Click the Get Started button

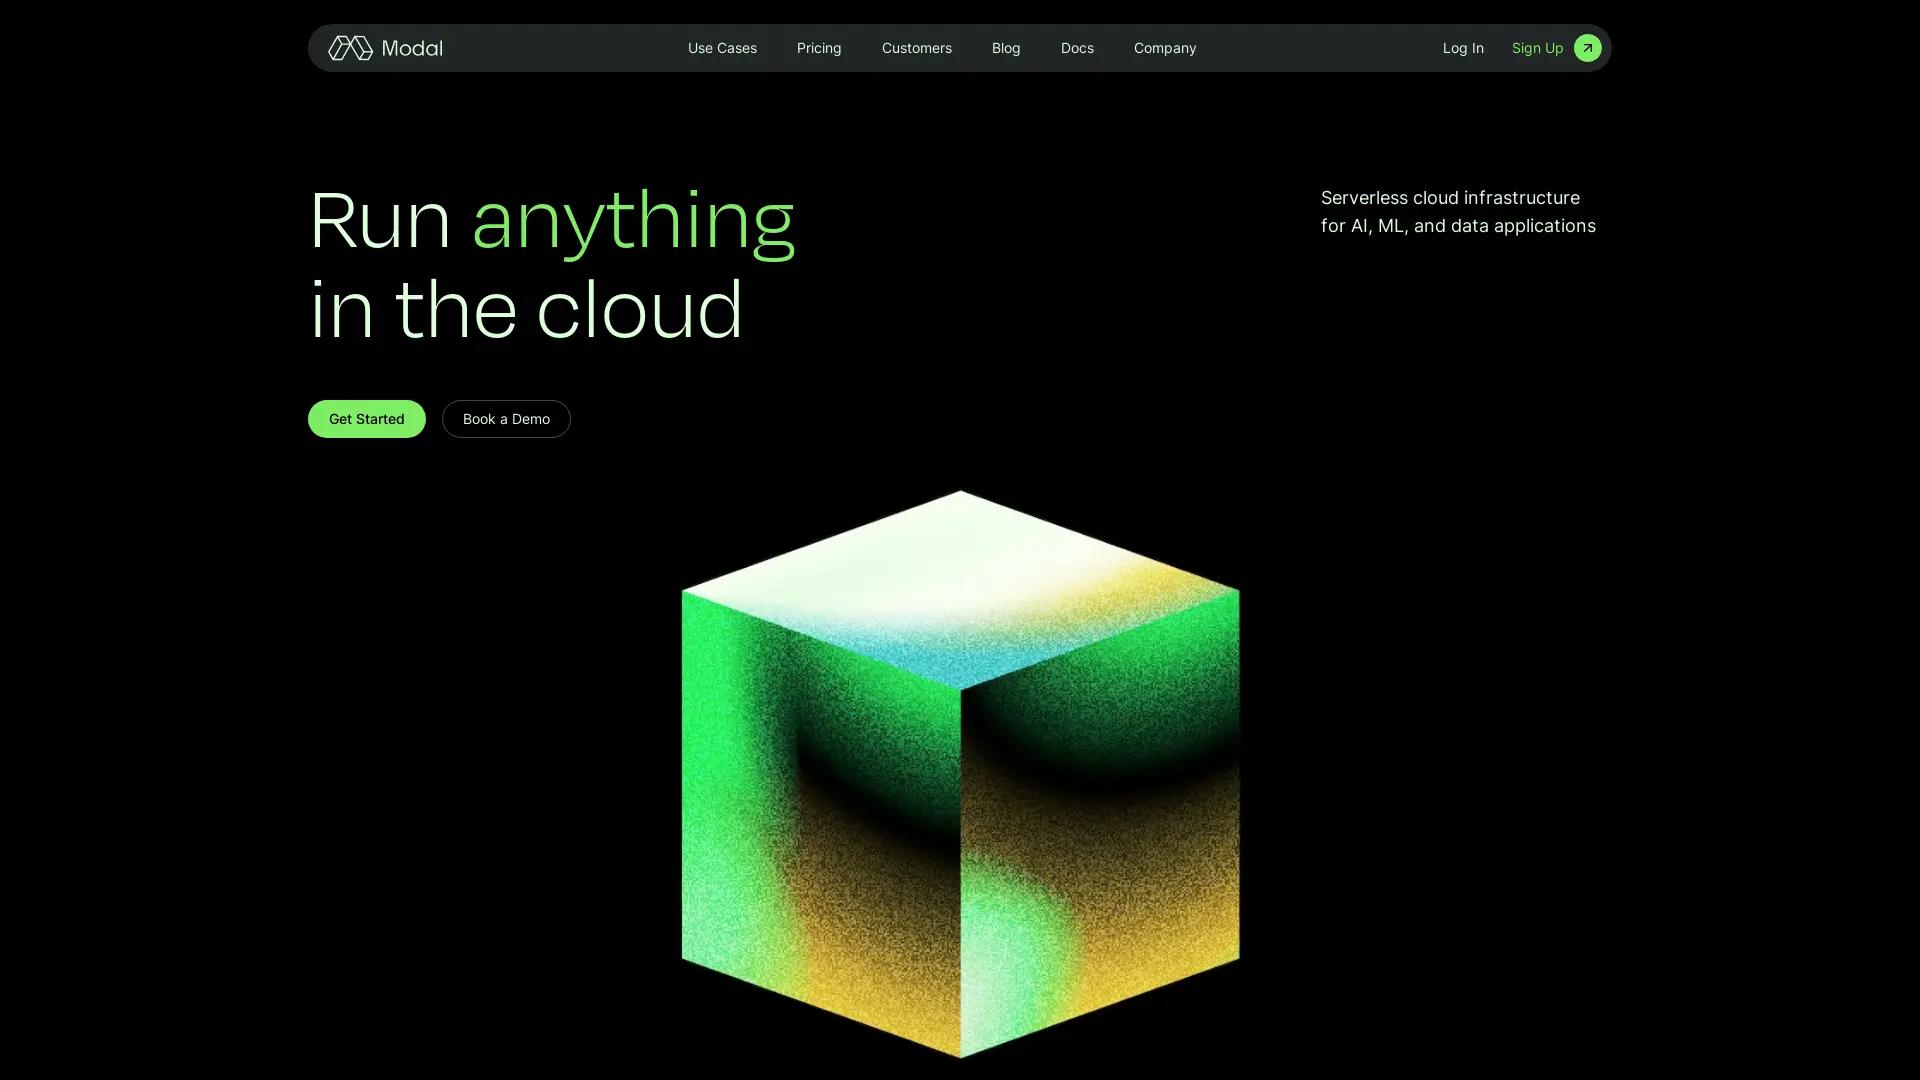click(x=366, y=418)
